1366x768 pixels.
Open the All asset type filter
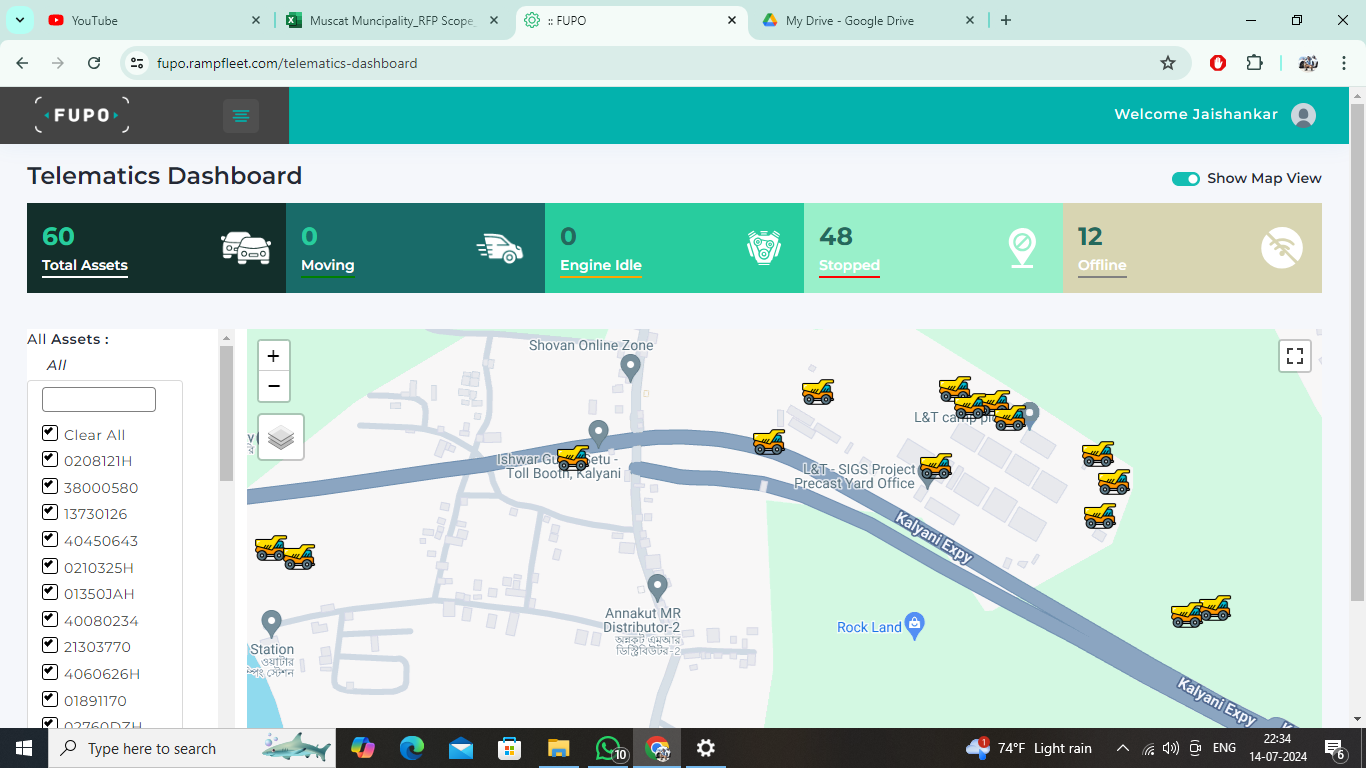point(56,364)
